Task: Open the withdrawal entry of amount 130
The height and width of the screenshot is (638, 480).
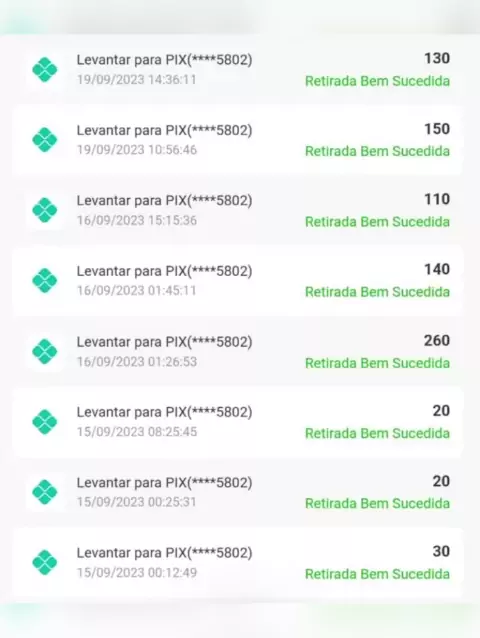Action: click(238, 70)
